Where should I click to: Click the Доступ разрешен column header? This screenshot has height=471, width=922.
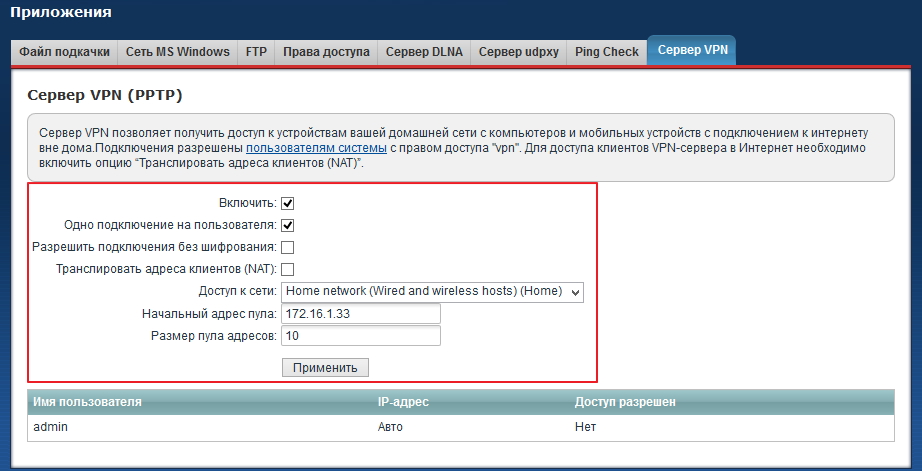(x=625, y=402)
